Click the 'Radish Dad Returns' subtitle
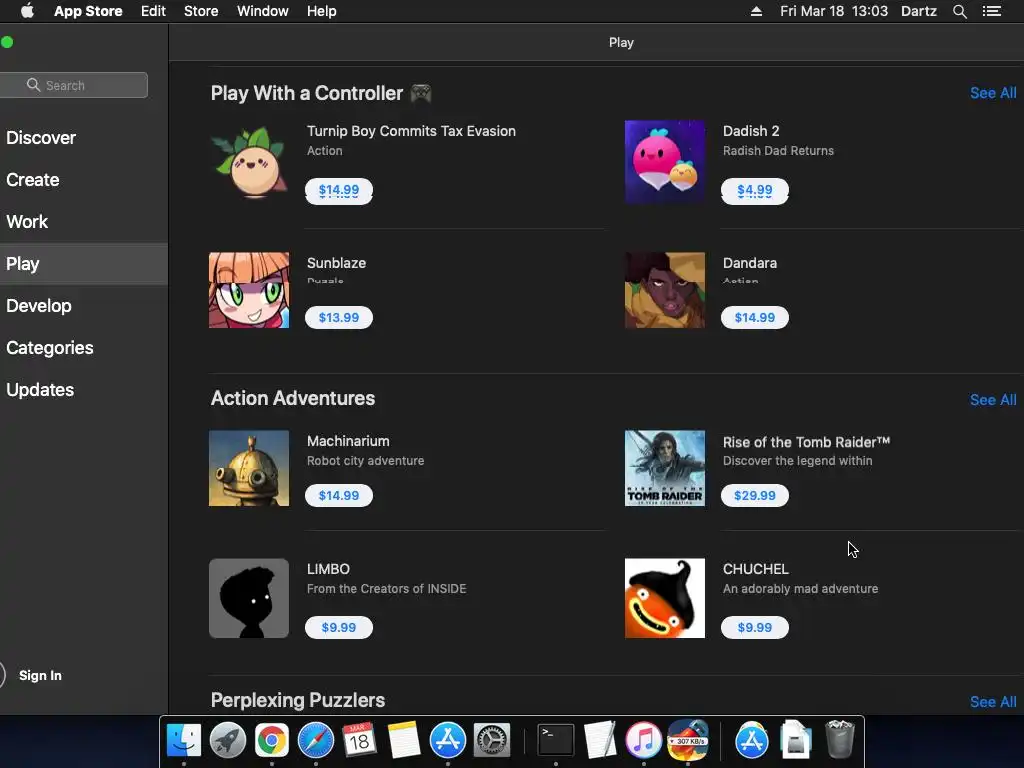1024x768 pixels. click(778, 151)
